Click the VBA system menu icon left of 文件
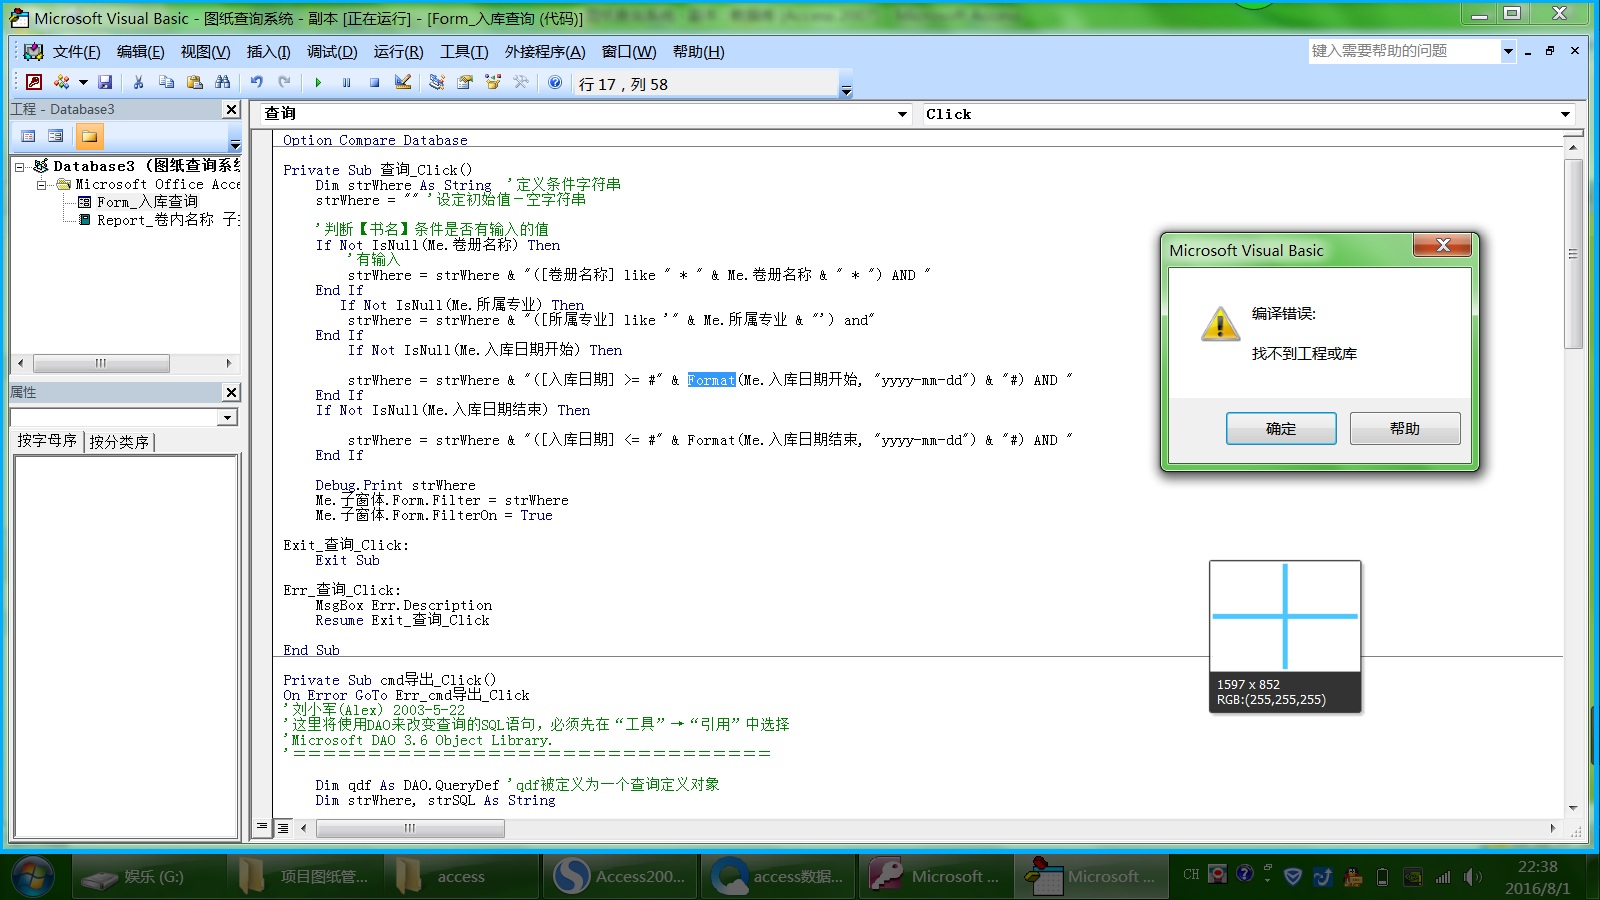Screen dimensions: 1600x900 point(33,52)
